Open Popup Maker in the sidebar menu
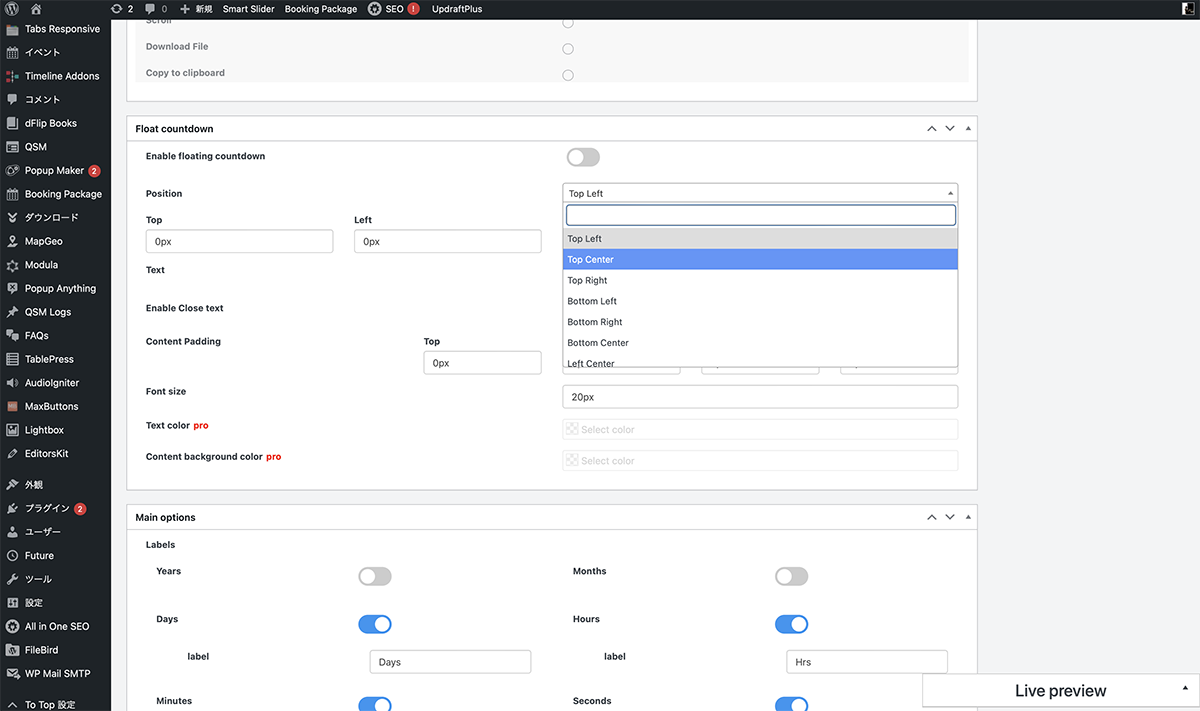The width and height of the screenshot is (1200, 711). [54, 171]
